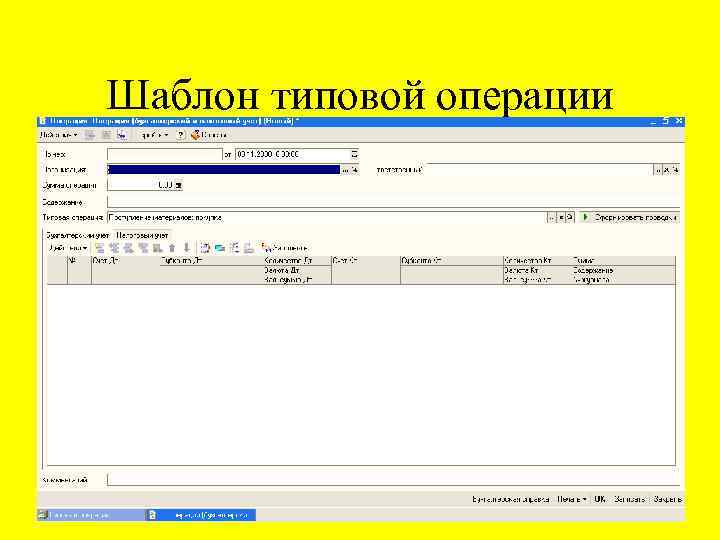720x540 pixels.
Task: Clear Ответственный with its X button
Action: click(x=666, y=170)
